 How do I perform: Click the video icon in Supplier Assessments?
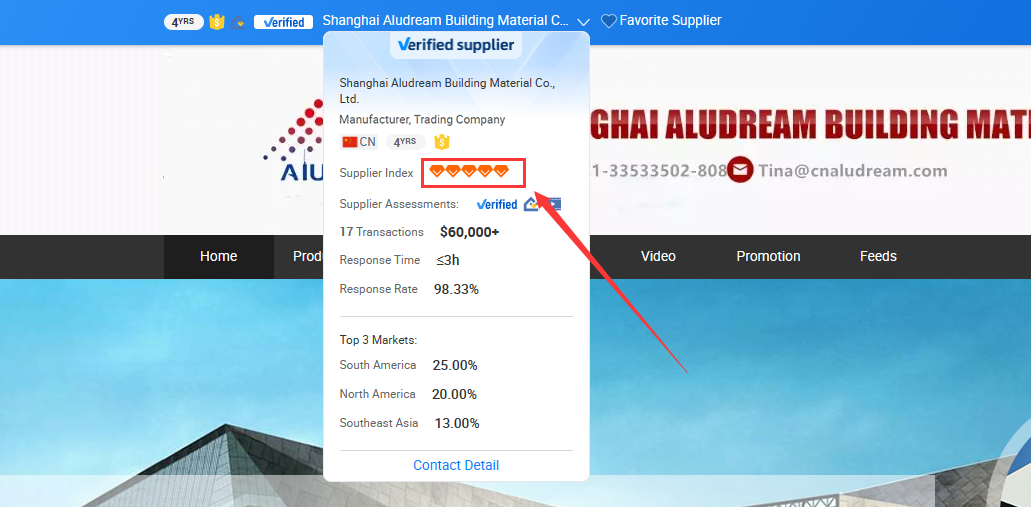click(x=553, y=205)
